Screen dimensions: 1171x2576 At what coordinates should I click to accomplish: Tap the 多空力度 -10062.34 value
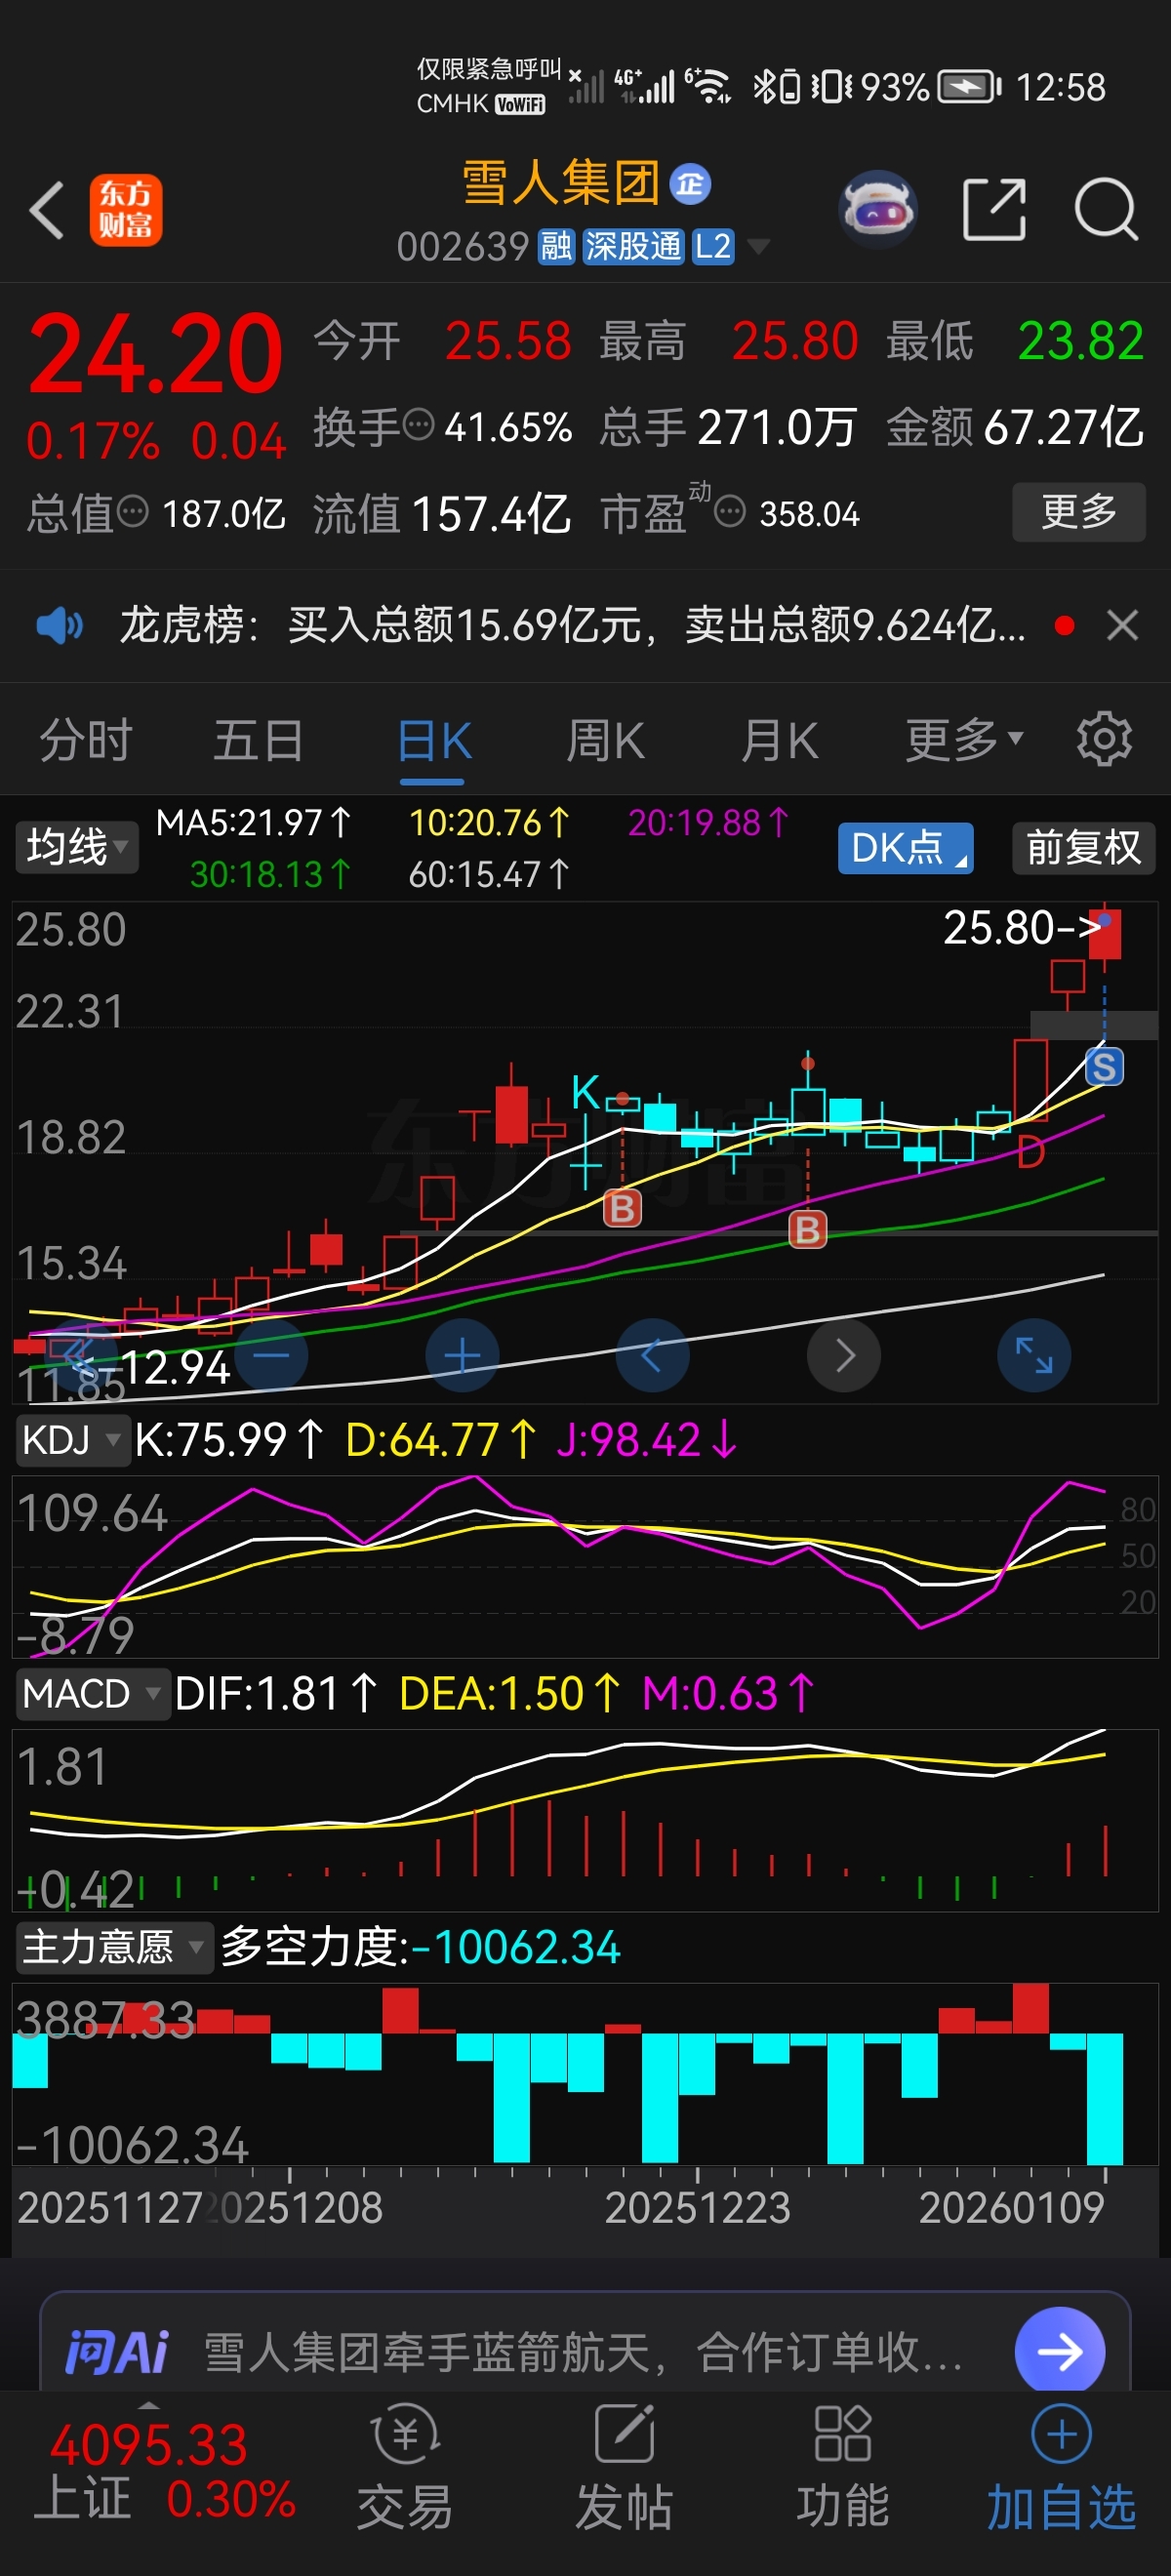point(420,1947)
